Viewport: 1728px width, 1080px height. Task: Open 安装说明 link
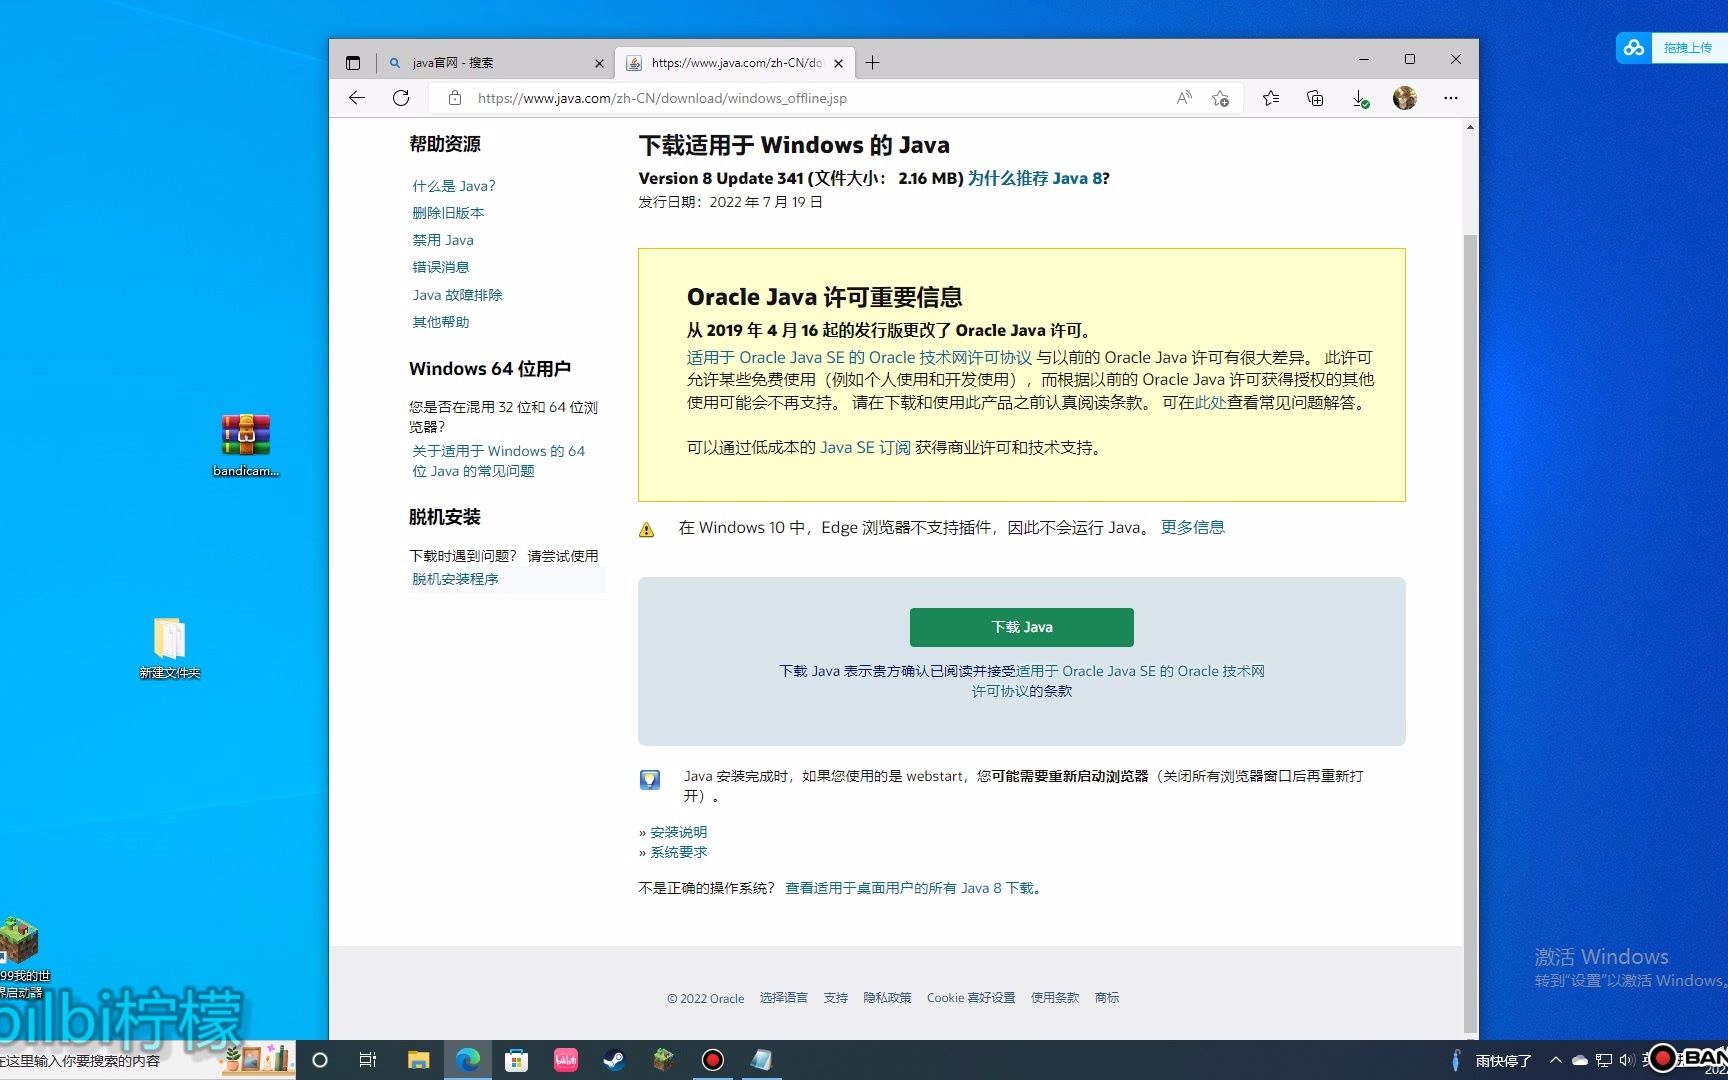click(x=678, y=832)
